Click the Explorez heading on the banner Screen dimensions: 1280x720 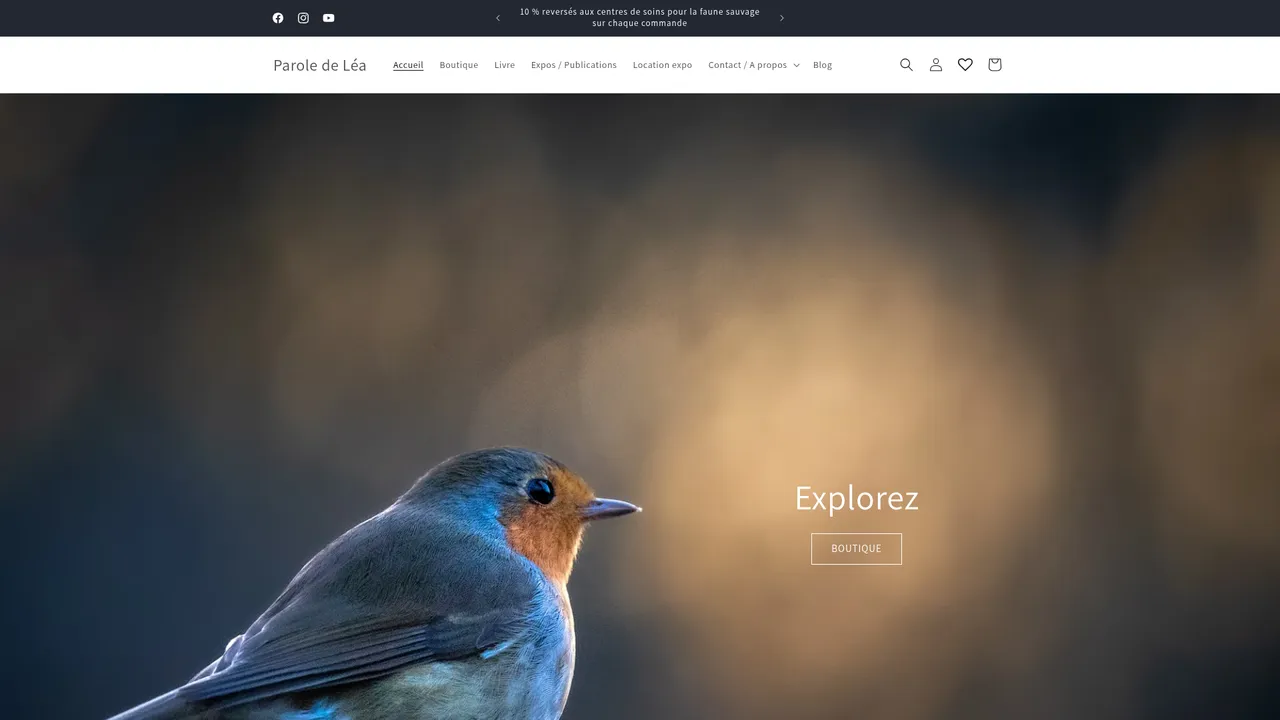point(856,498)
